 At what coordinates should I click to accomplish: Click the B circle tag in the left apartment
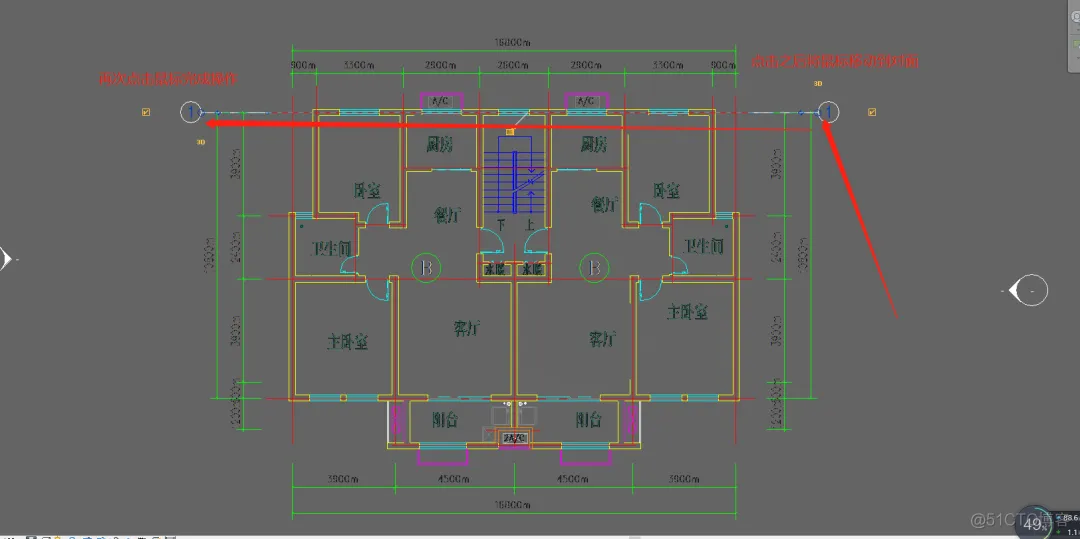(x=426, y=268)
